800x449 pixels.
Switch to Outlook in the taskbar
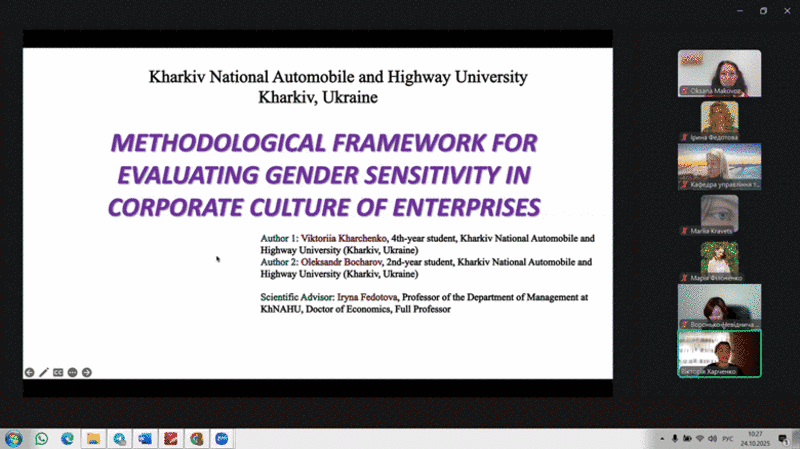point(146,438)
